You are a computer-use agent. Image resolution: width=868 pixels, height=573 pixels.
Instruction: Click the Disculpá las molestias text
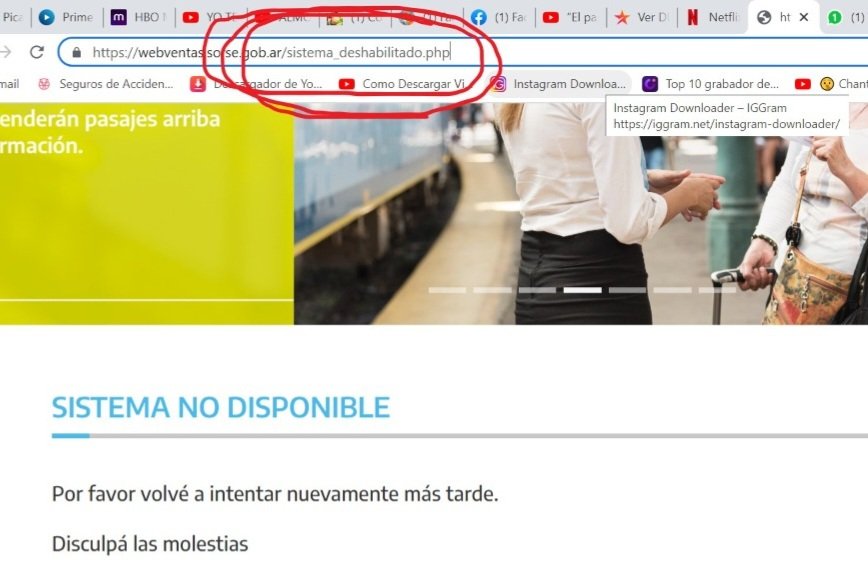point(150,544)
